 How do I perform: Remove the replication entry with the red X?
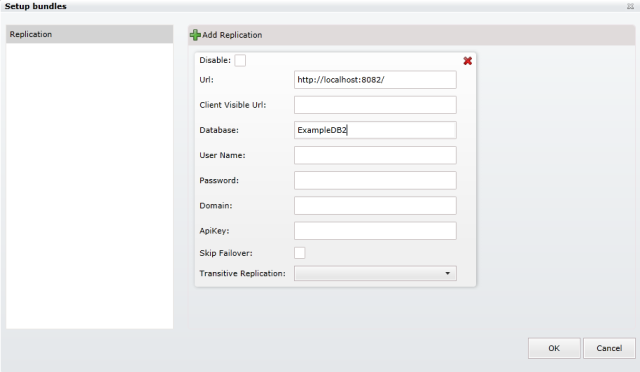click(x=468, y=61)
